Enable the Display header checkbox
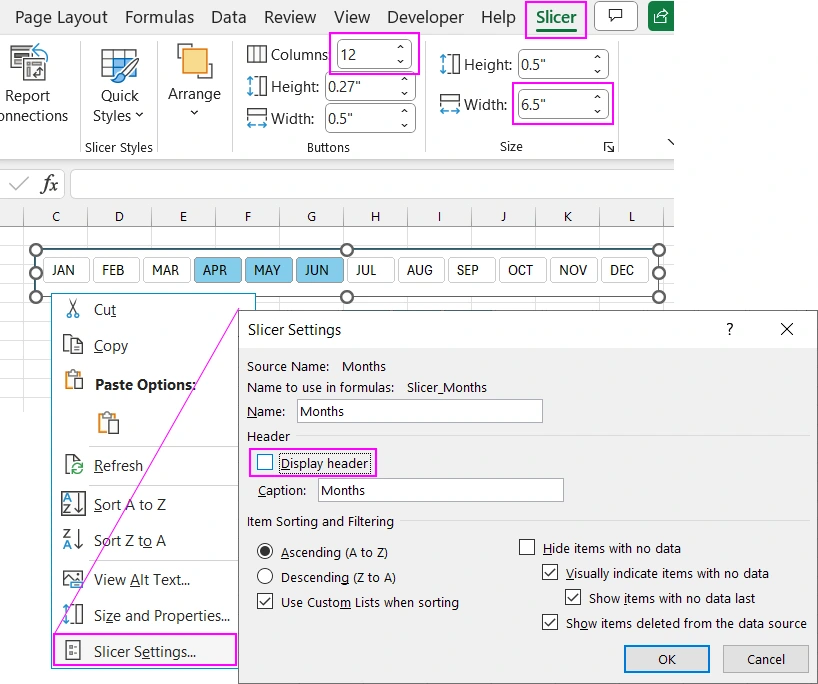818x684 pixels. click(x=266, y=462)
